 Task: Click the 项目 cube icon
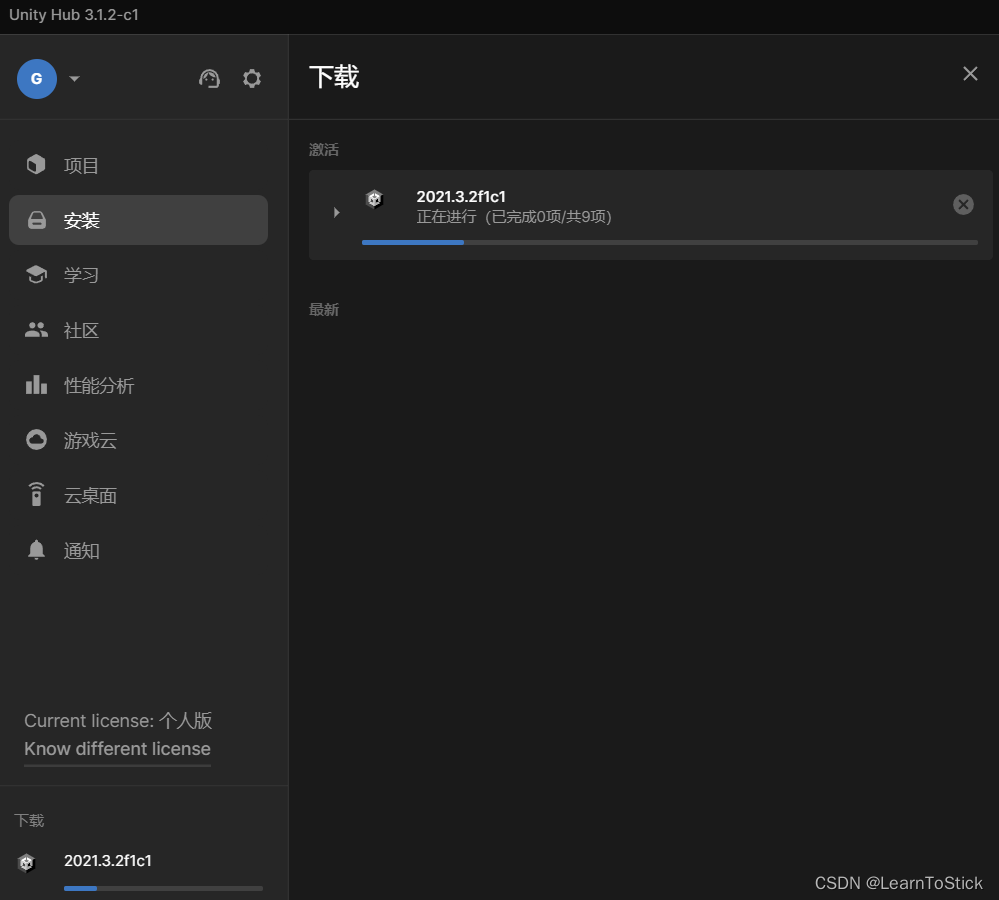pyautogui.click(x=36, y=164)
